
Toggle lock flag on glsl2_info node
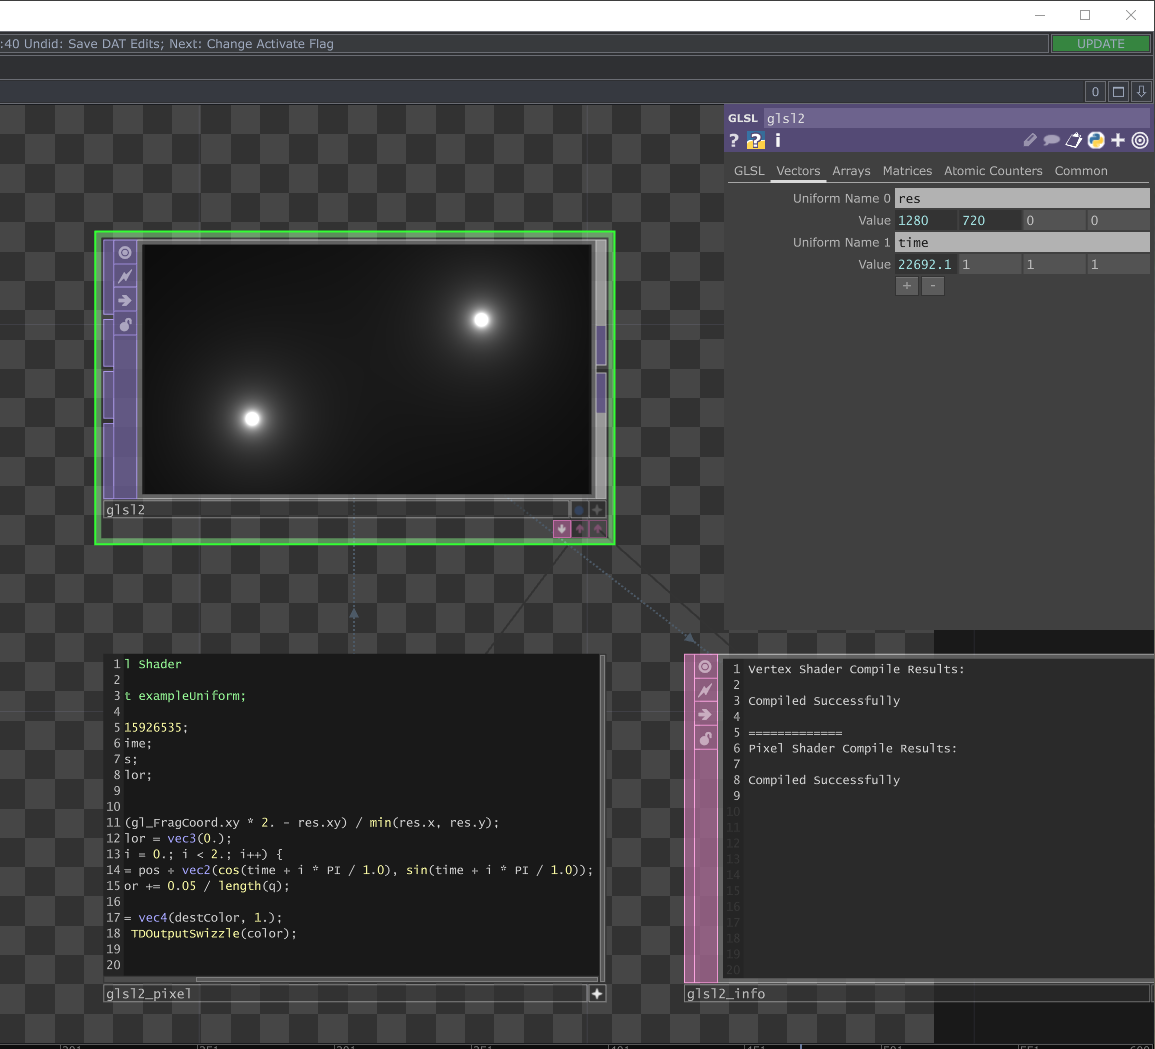click(x=705, y=739)
